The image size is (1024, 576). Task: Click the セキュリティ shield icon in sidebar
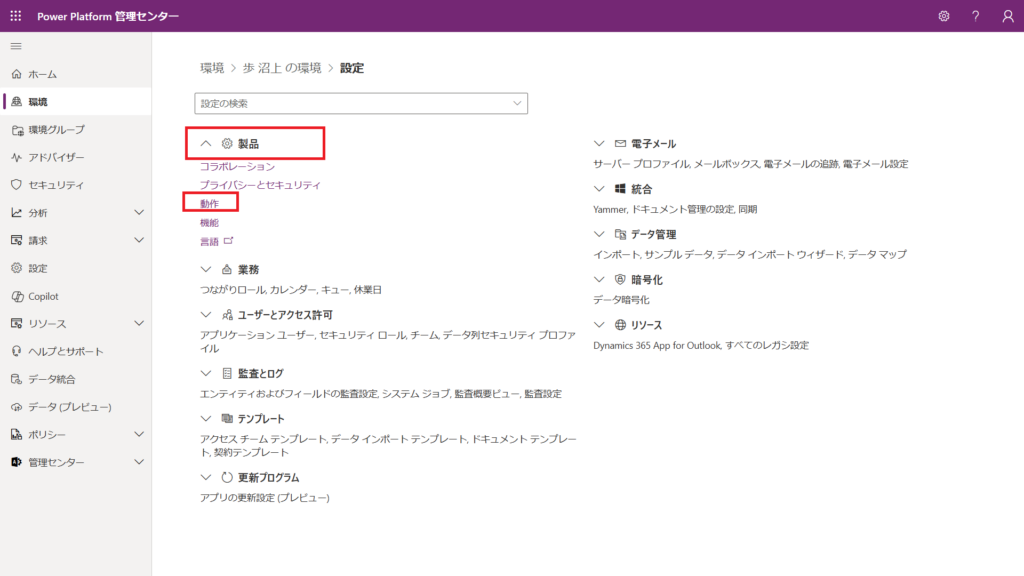pyautogui.click(x=16, y=185)
